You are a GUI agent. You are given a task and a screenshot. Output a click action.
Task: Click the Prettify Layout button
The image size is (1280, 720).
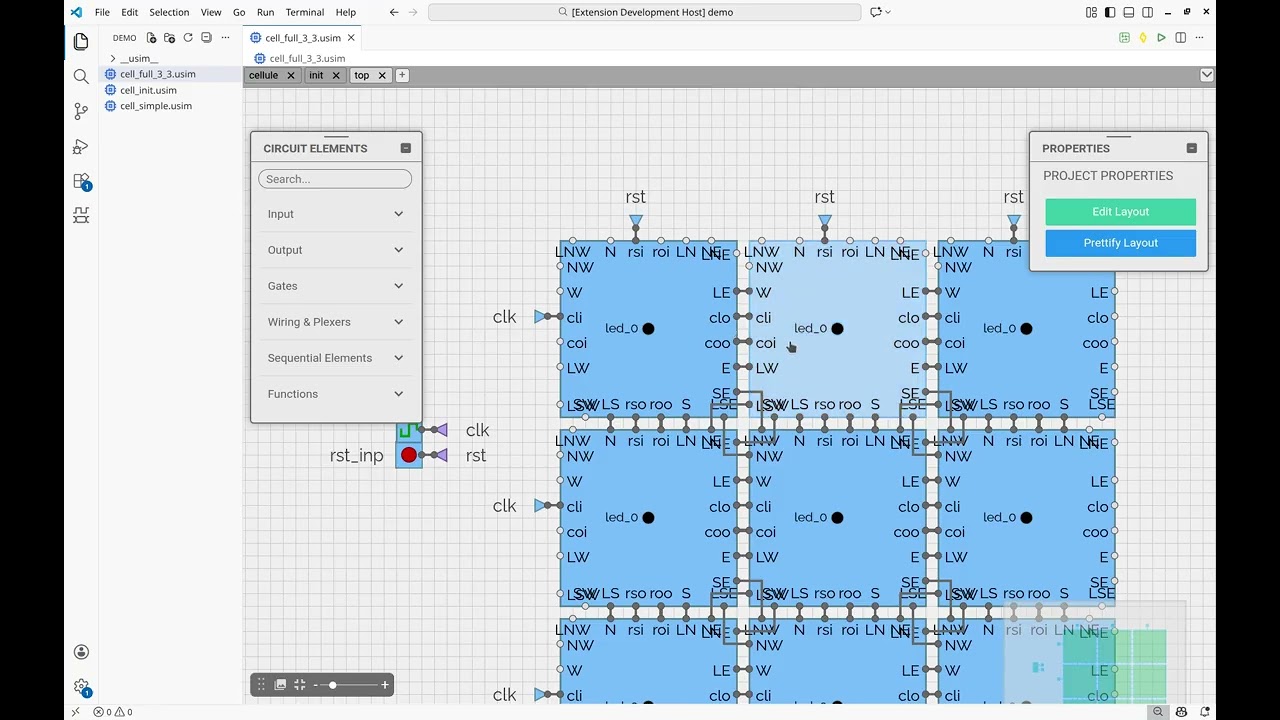[x=1120, y=243]
